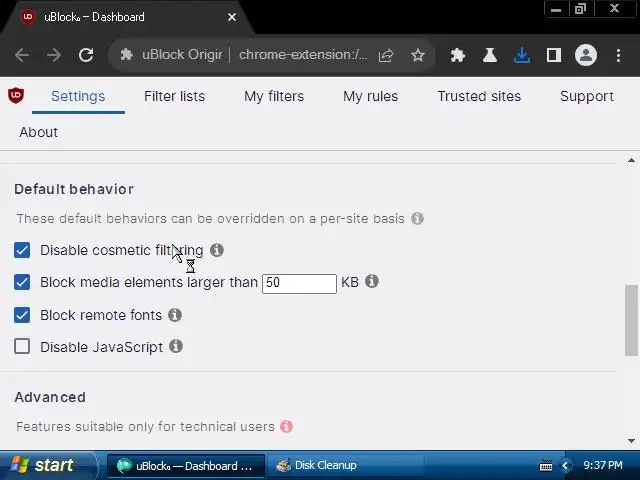
Task: Click the uBlock favicon on the browser tab
Action: click(28, 17)
